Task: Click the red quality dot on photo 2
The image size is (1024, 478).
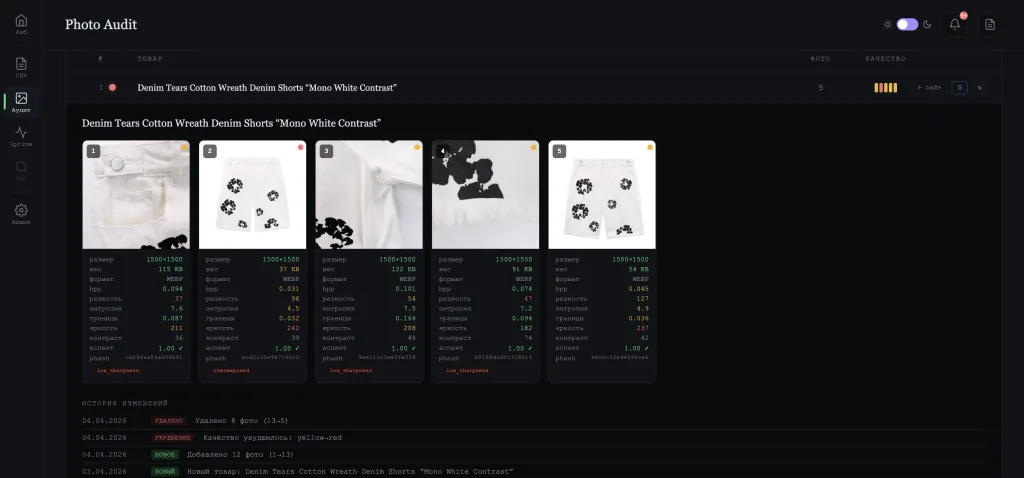Action: (300, 148)
